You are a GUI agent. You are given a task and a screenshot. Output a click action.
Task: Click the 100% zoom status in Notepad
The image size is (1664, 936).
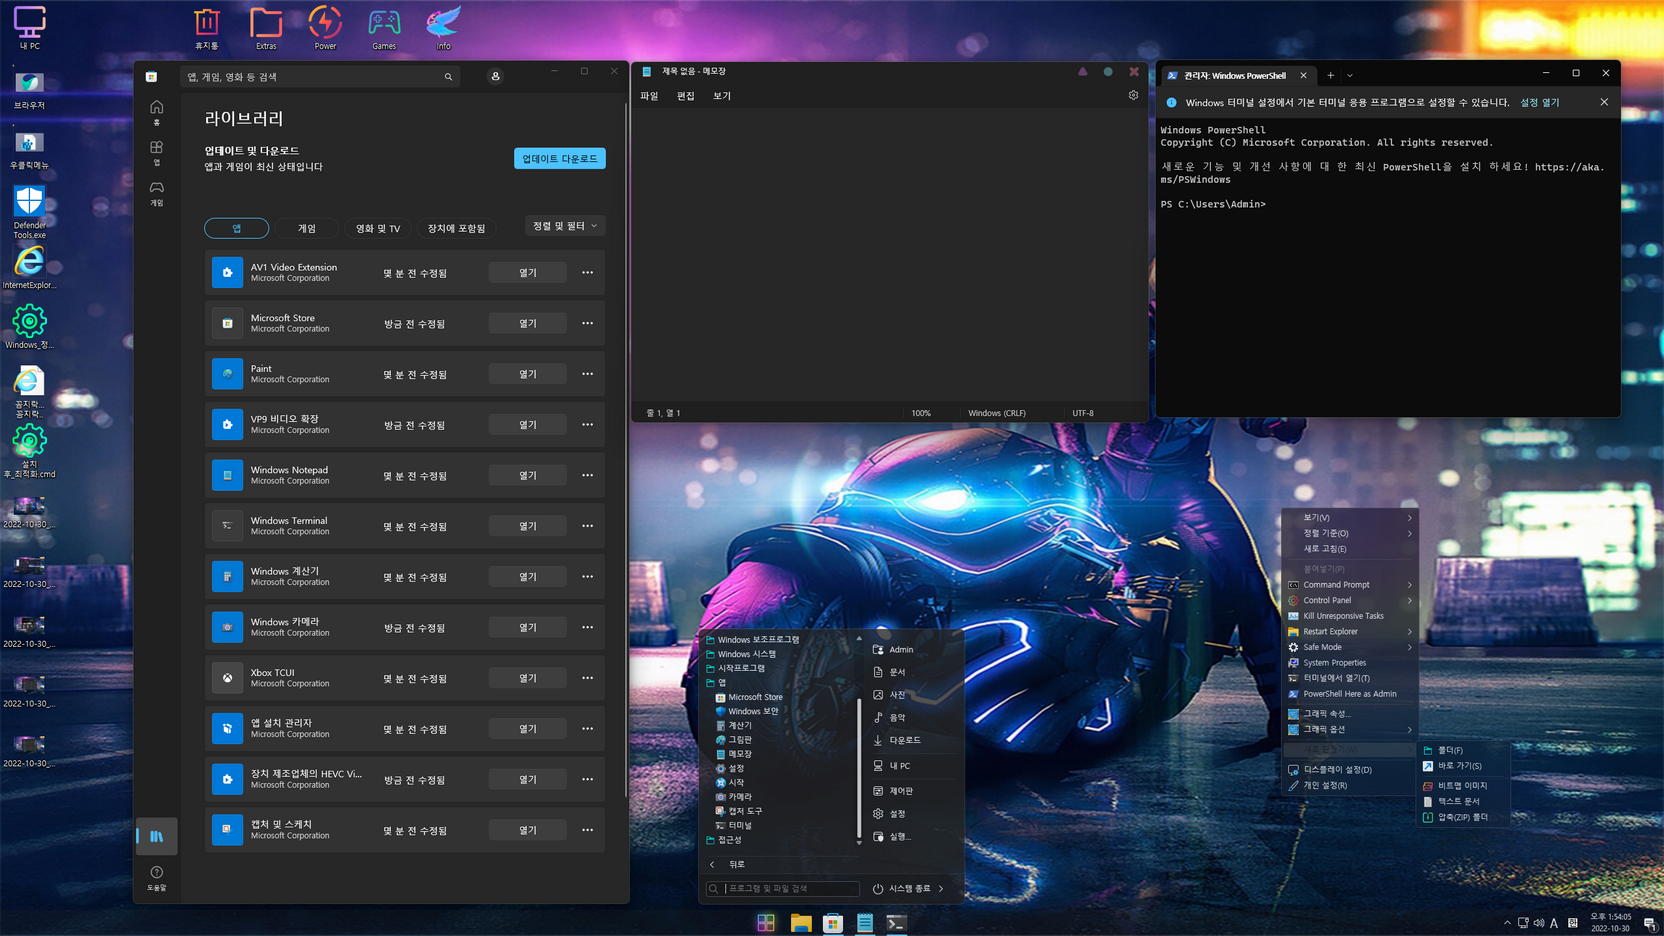pos(921,413)
